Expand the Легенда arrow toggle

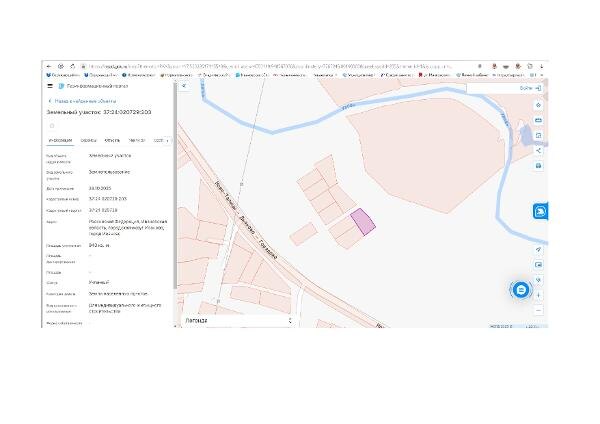click(x=290, y=321)
